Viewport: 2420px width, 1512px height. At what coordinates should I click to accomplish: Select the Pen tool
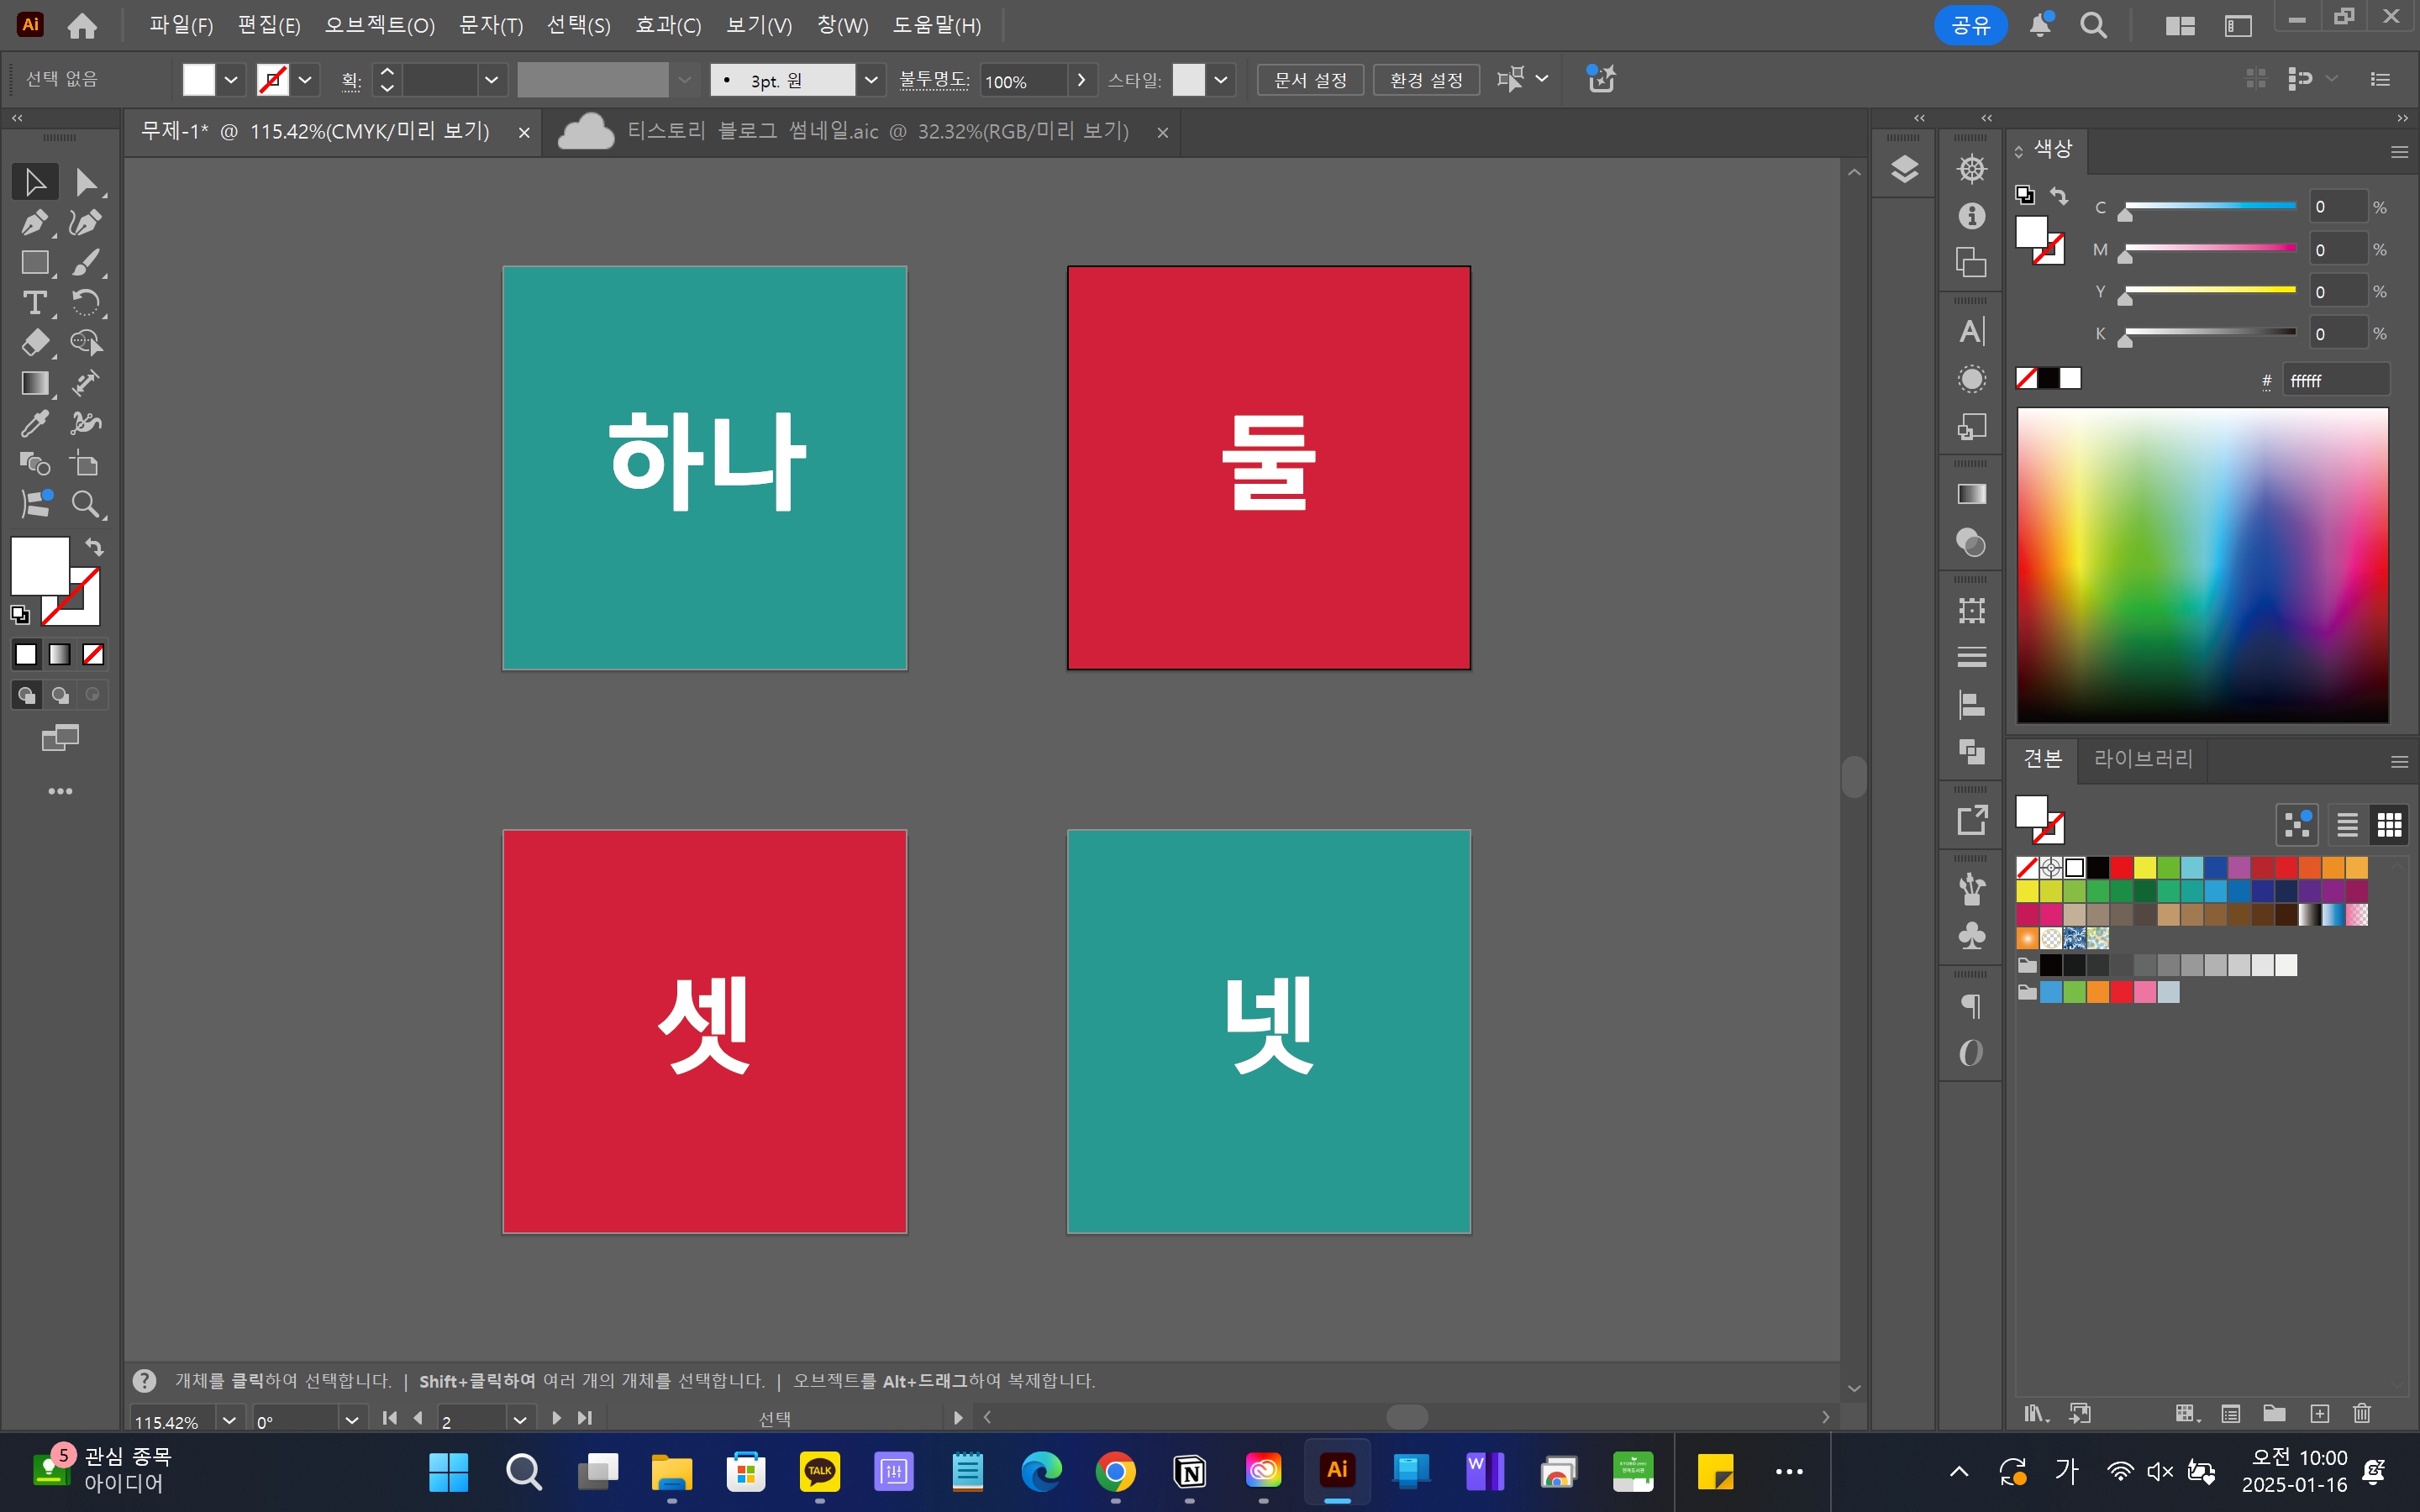tap(35, 222)
